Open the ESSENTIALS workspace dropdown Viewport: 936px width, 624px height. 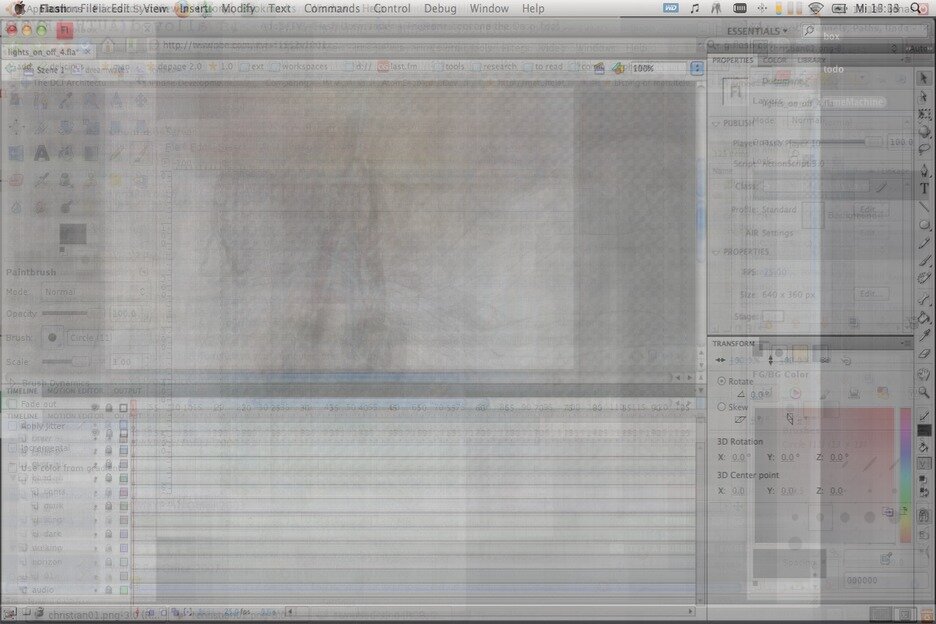pos(756,30)
